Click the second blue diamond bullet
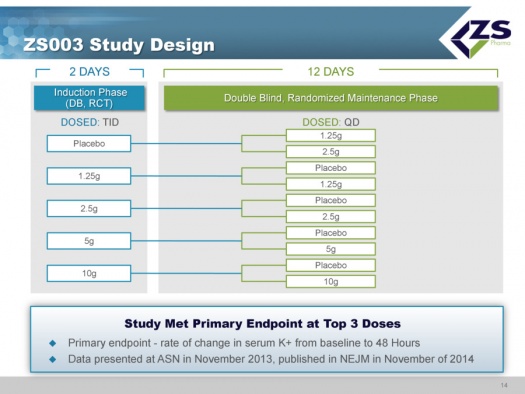 (53, 359)
